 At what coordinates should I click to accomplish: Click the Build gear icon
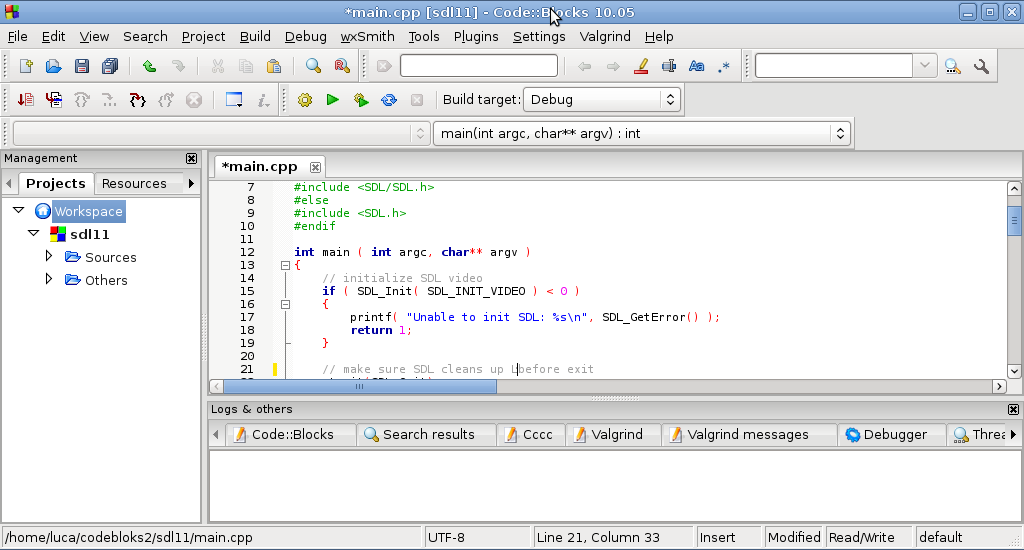coord(305,100)
